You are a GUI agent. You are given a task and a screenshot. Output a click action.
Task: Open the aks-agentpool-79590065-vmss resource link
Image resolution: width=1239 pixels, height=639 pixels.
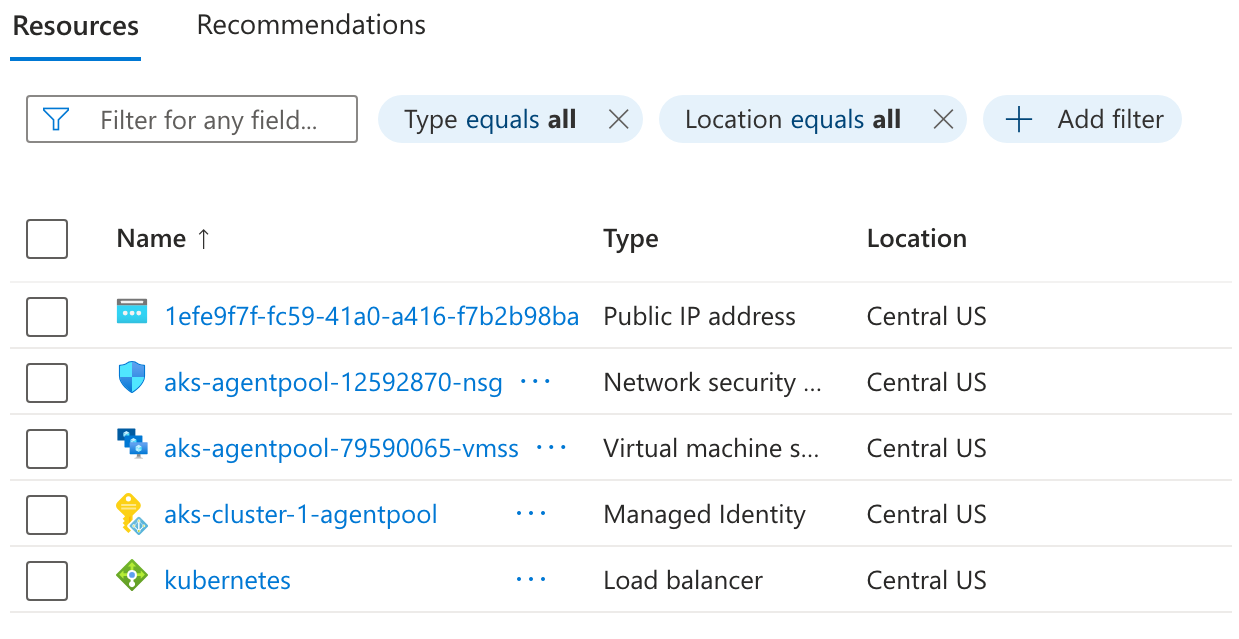tap(341, 448)
